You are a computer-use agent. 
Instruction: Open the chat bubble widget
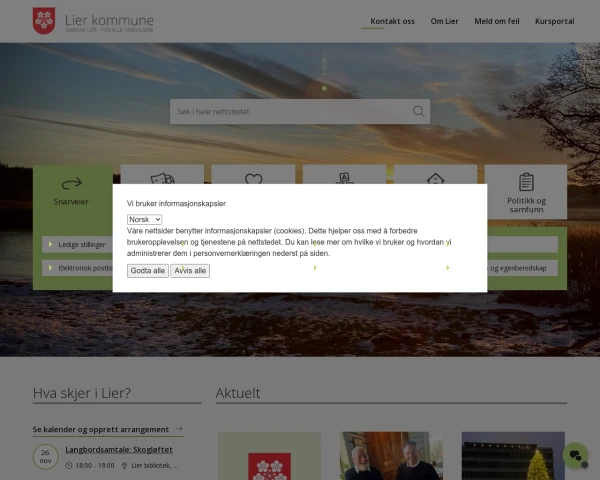point(575,455)
